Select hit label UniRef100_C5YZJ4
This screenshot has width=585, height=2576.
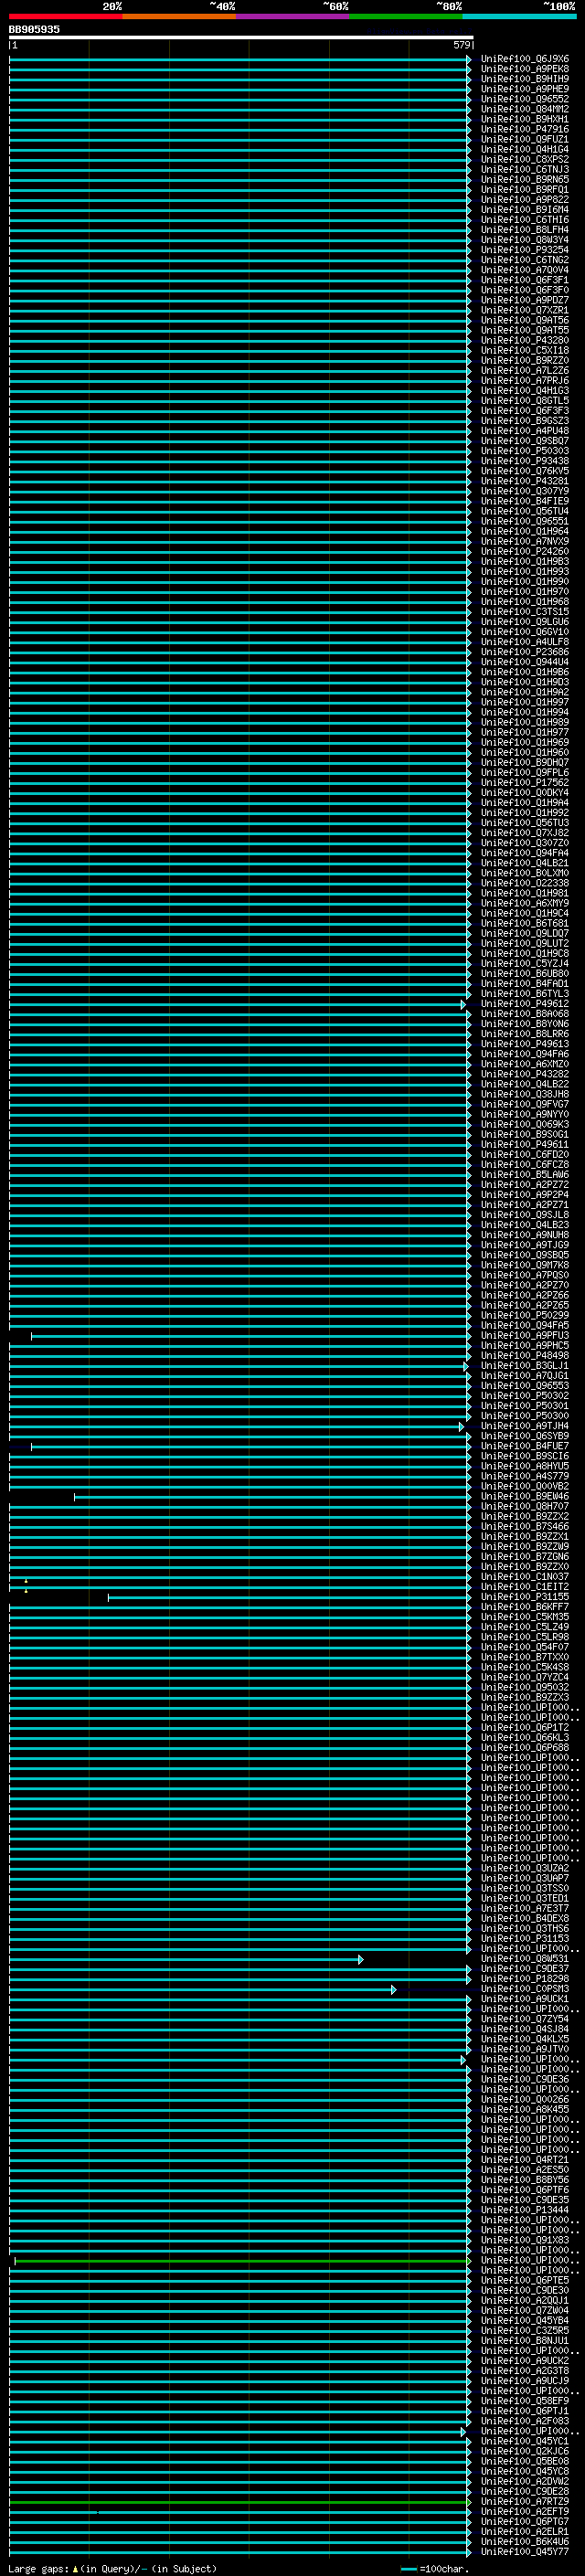tap(525, 963)
